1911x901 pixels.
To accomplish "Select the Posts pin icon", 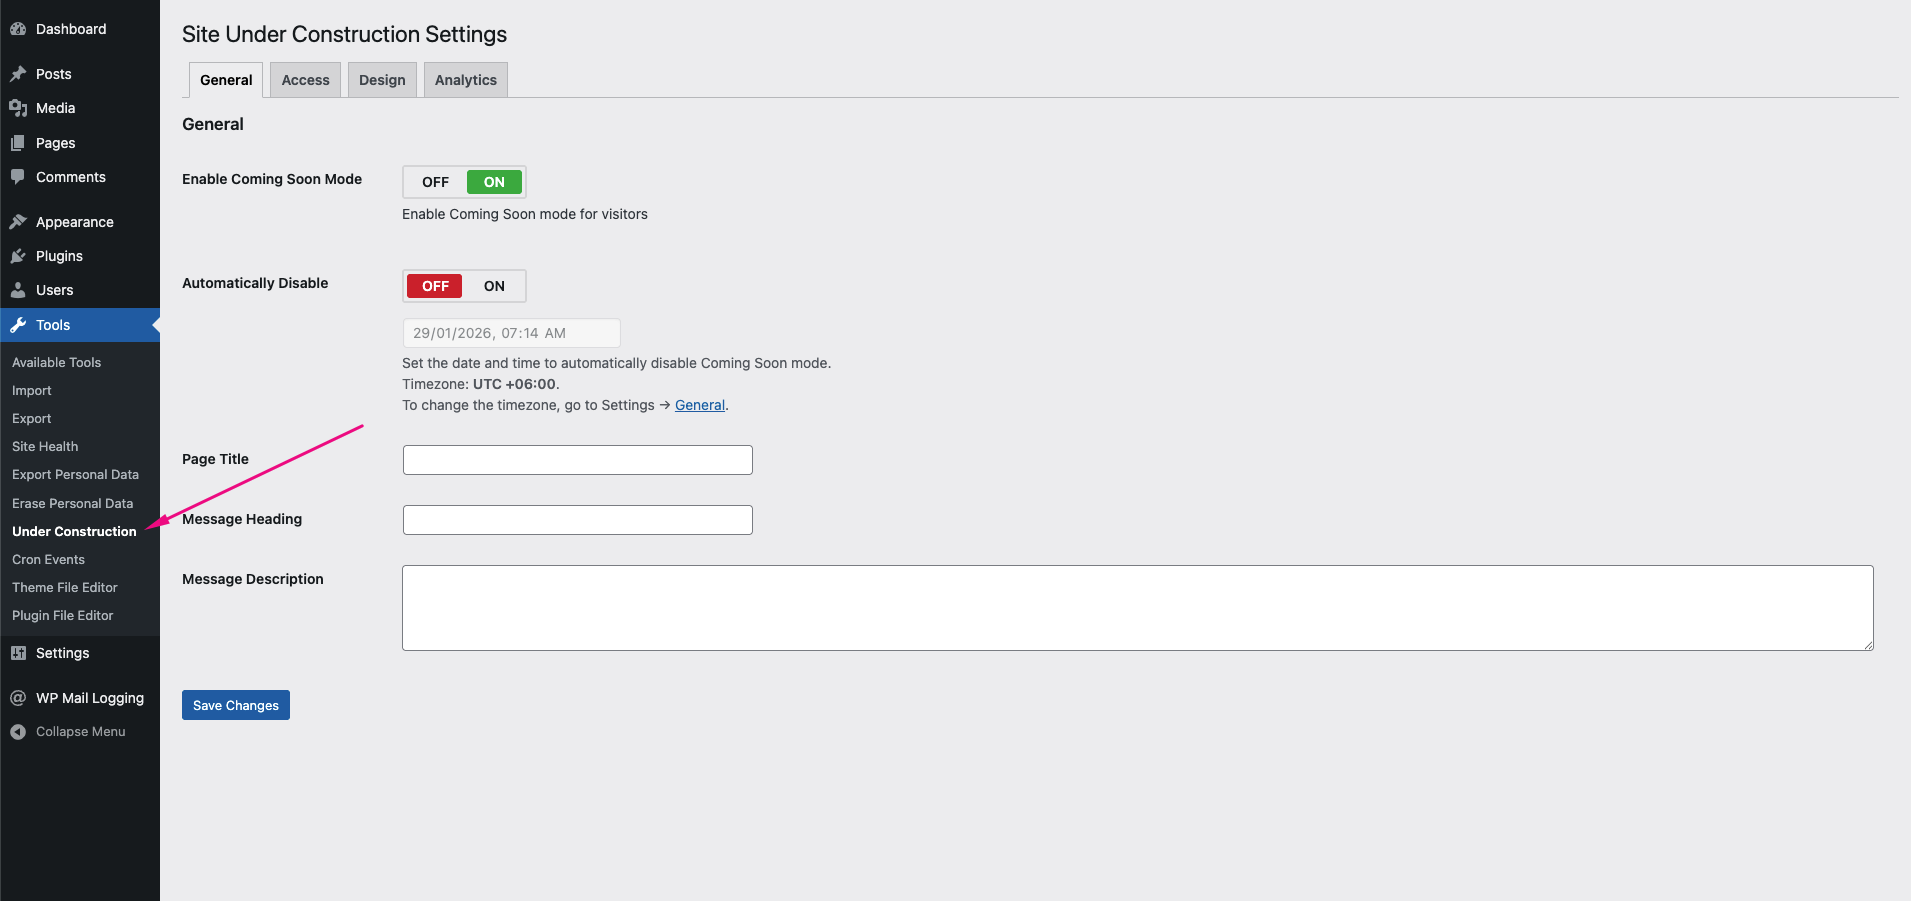I will pos(19,73).
